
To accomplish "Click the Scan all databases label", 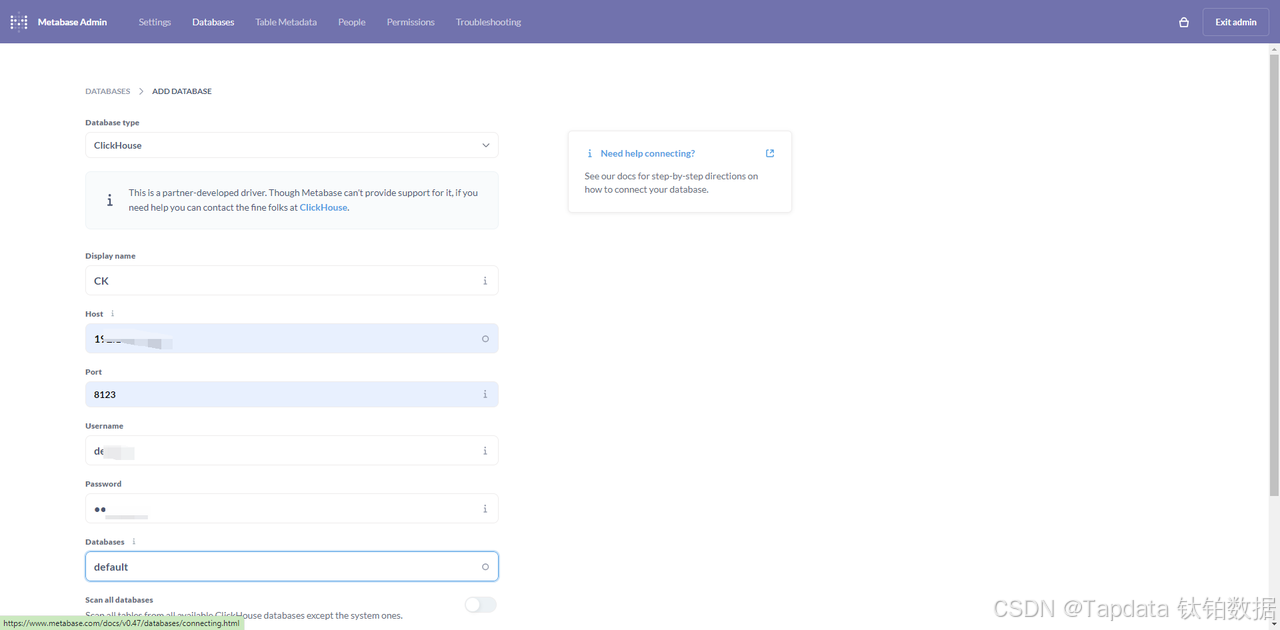I will (119, 600).
